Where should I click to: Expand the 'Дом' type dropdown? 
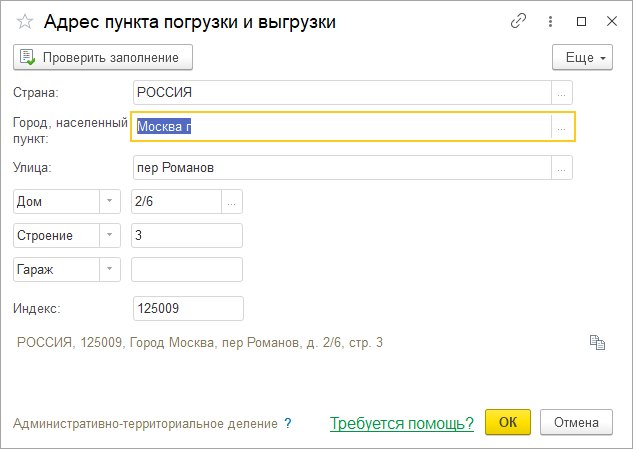click(109, 201)
